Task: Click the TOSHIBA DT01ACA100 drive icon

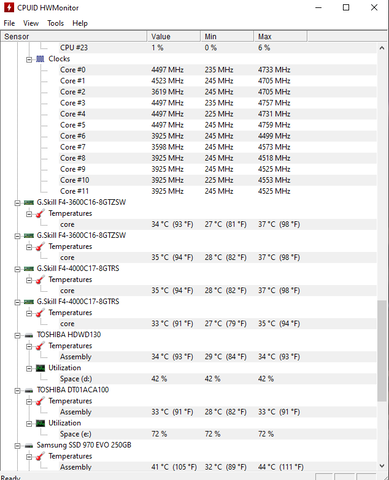Action: [29, 390]
